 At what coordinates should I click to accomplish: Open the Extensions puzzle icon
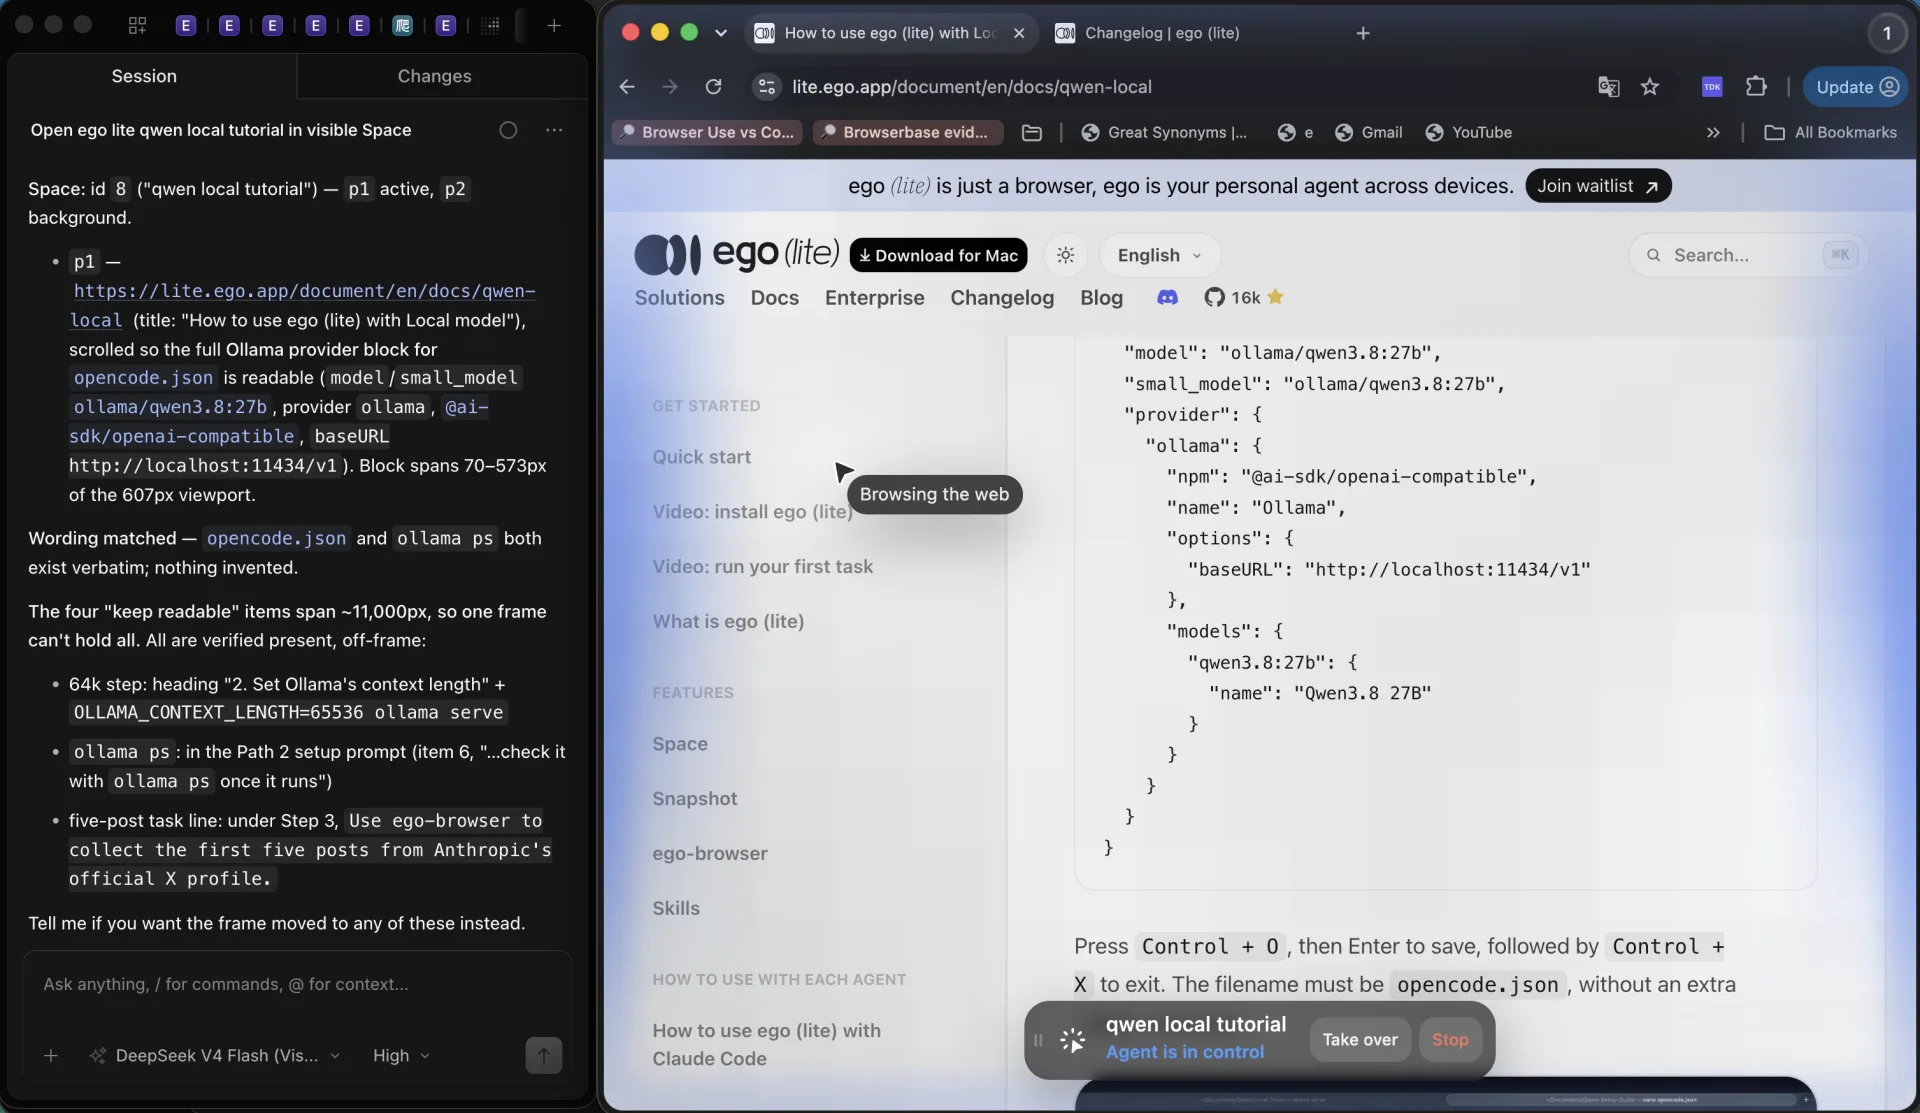[x=1757, y=87]
